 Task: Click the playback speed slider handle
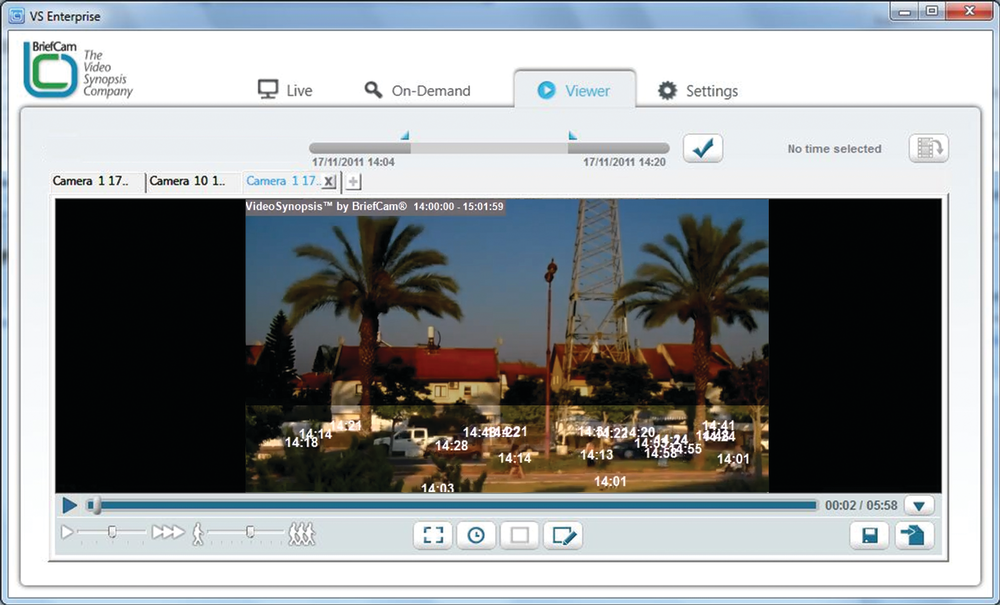click(112, 532)
